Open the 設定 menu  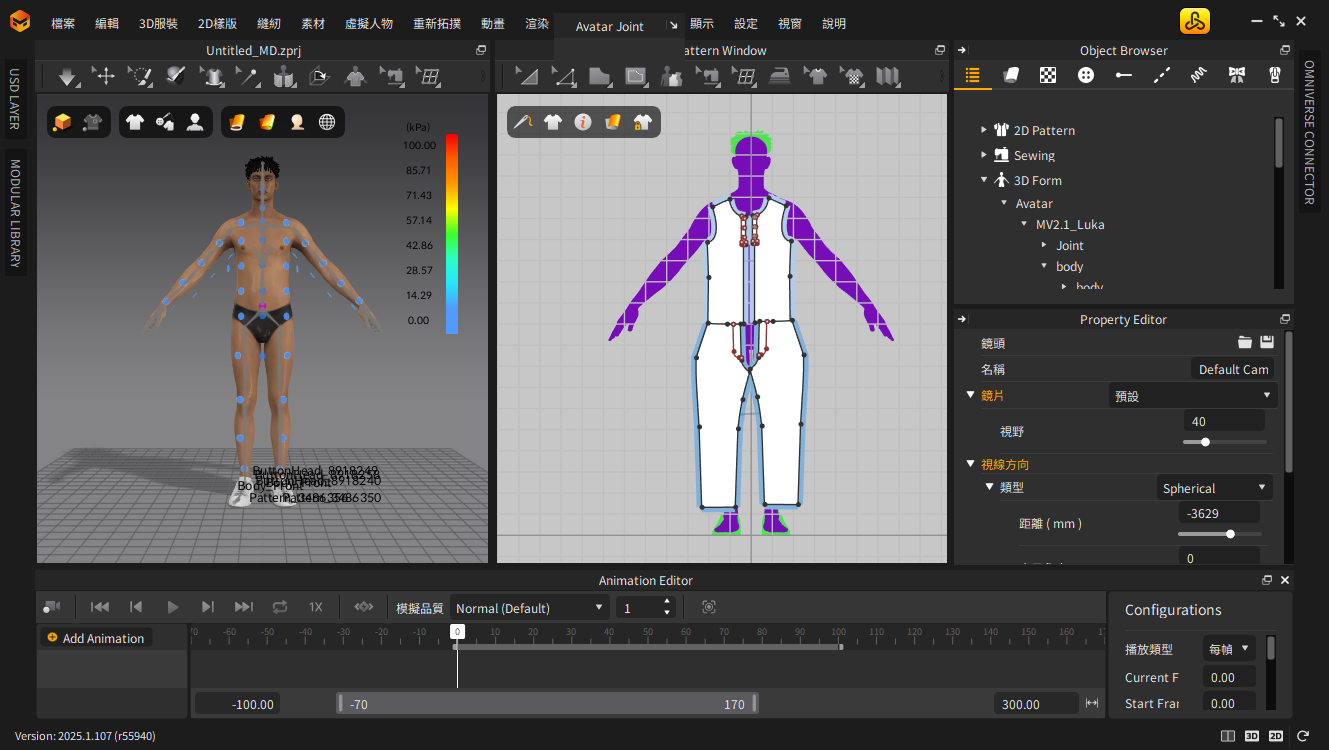[x=746, y=23]
